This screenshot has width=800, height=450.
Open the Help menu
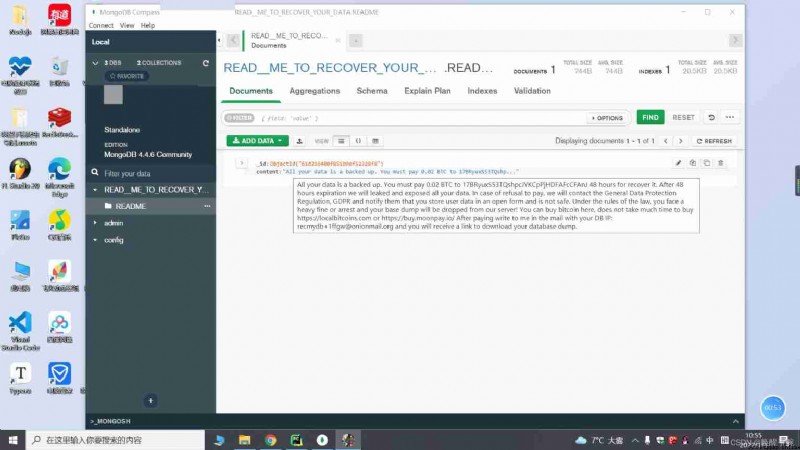click(148, 26)
